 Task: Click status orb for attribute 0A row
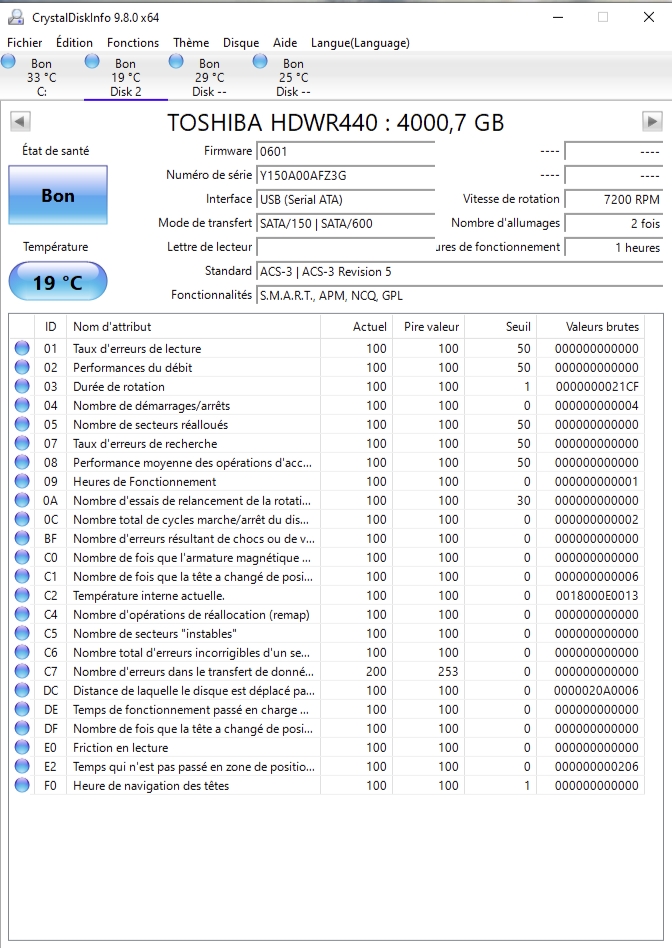coord(22,500)
